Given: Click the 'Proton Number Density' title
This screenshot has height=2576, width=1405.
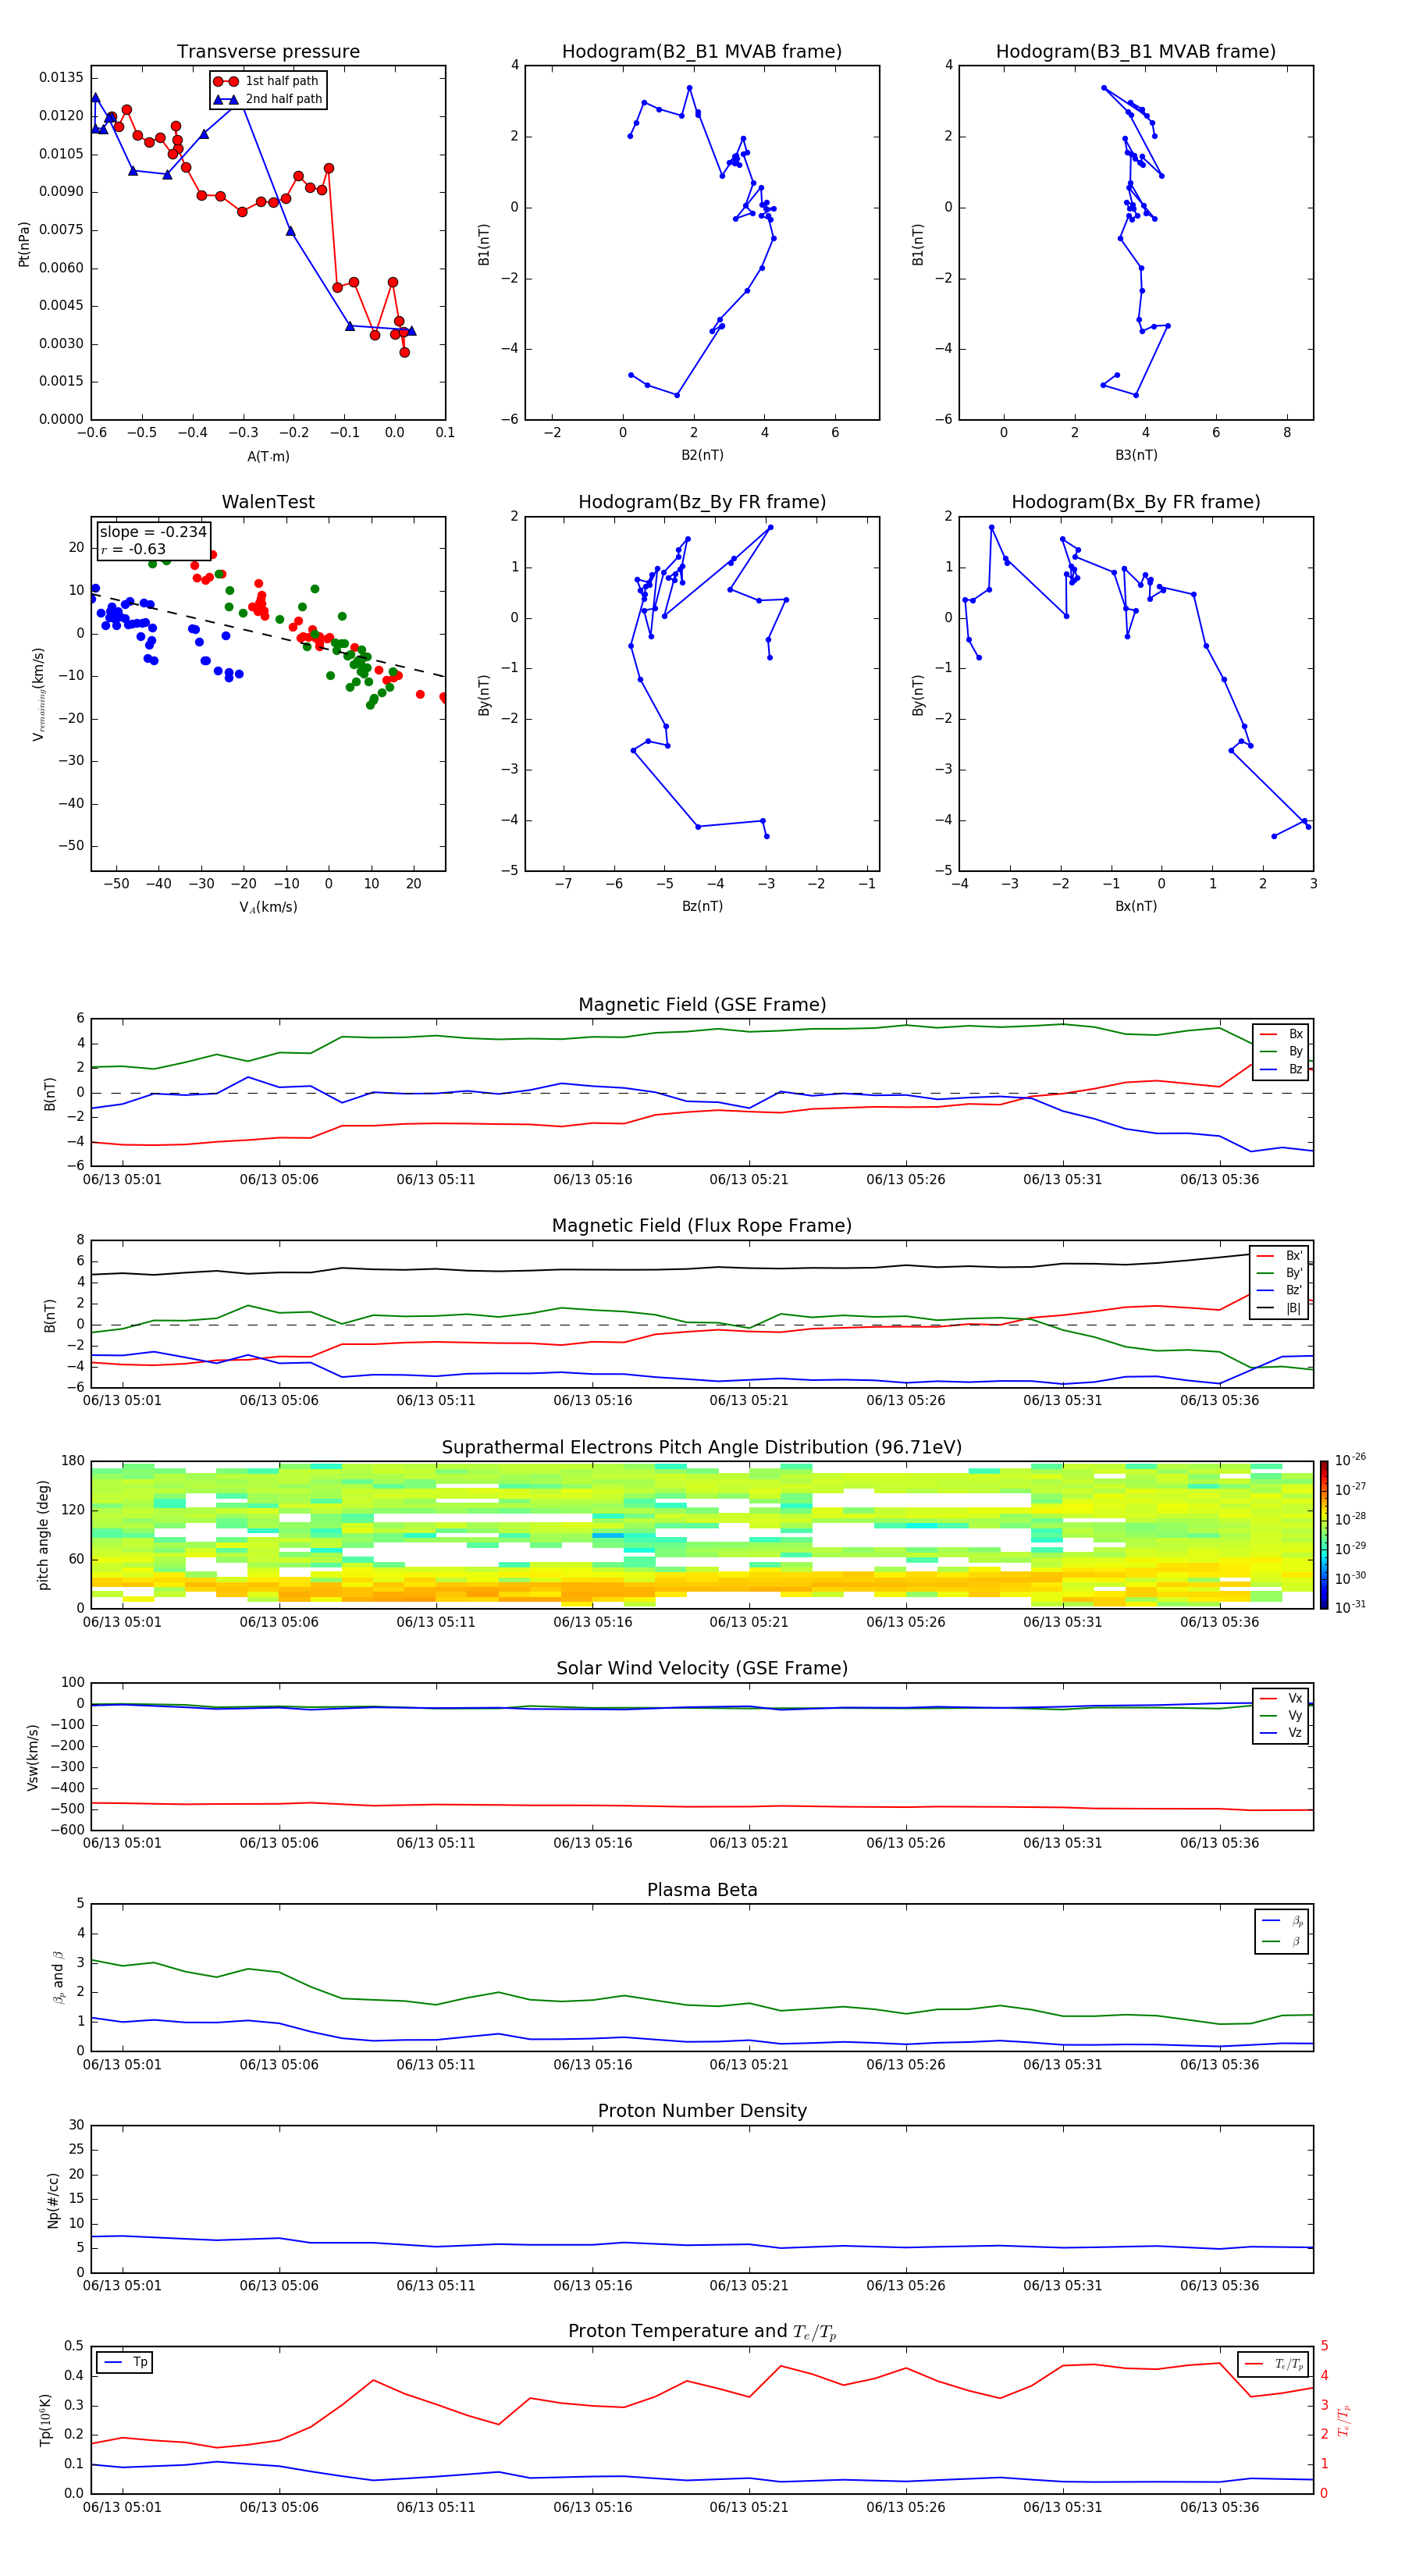Looking at the screenshot, I should [702, 2111].
